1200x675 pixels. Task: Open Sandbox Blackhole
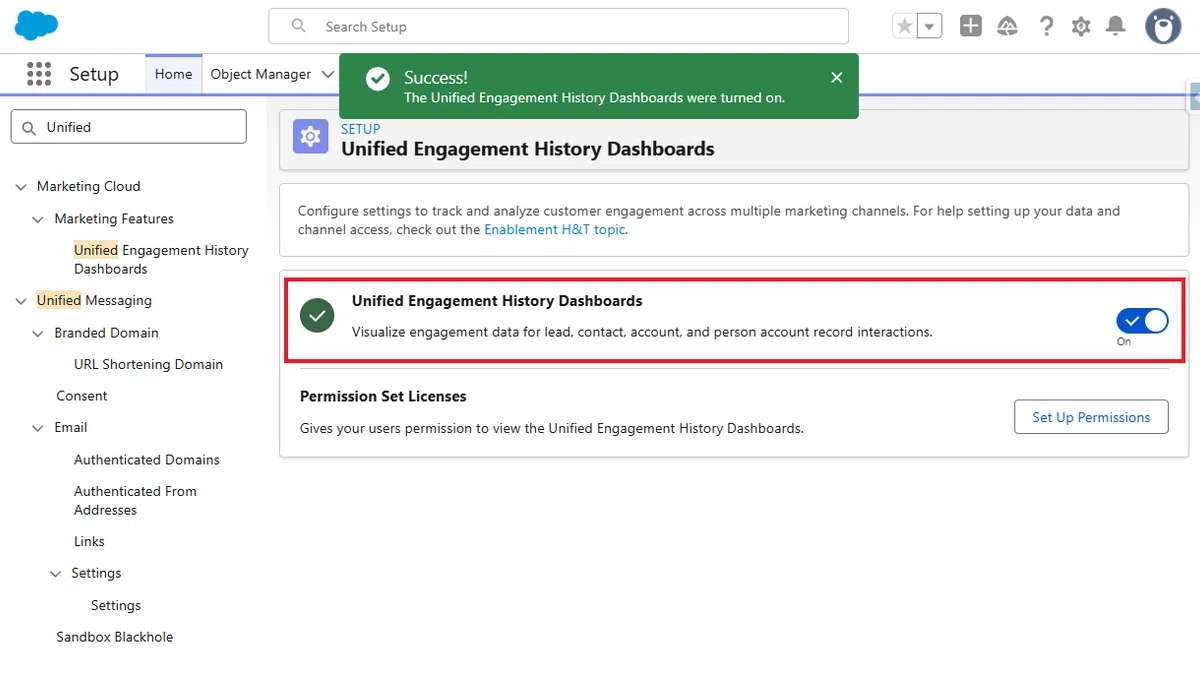pos(115,637)
